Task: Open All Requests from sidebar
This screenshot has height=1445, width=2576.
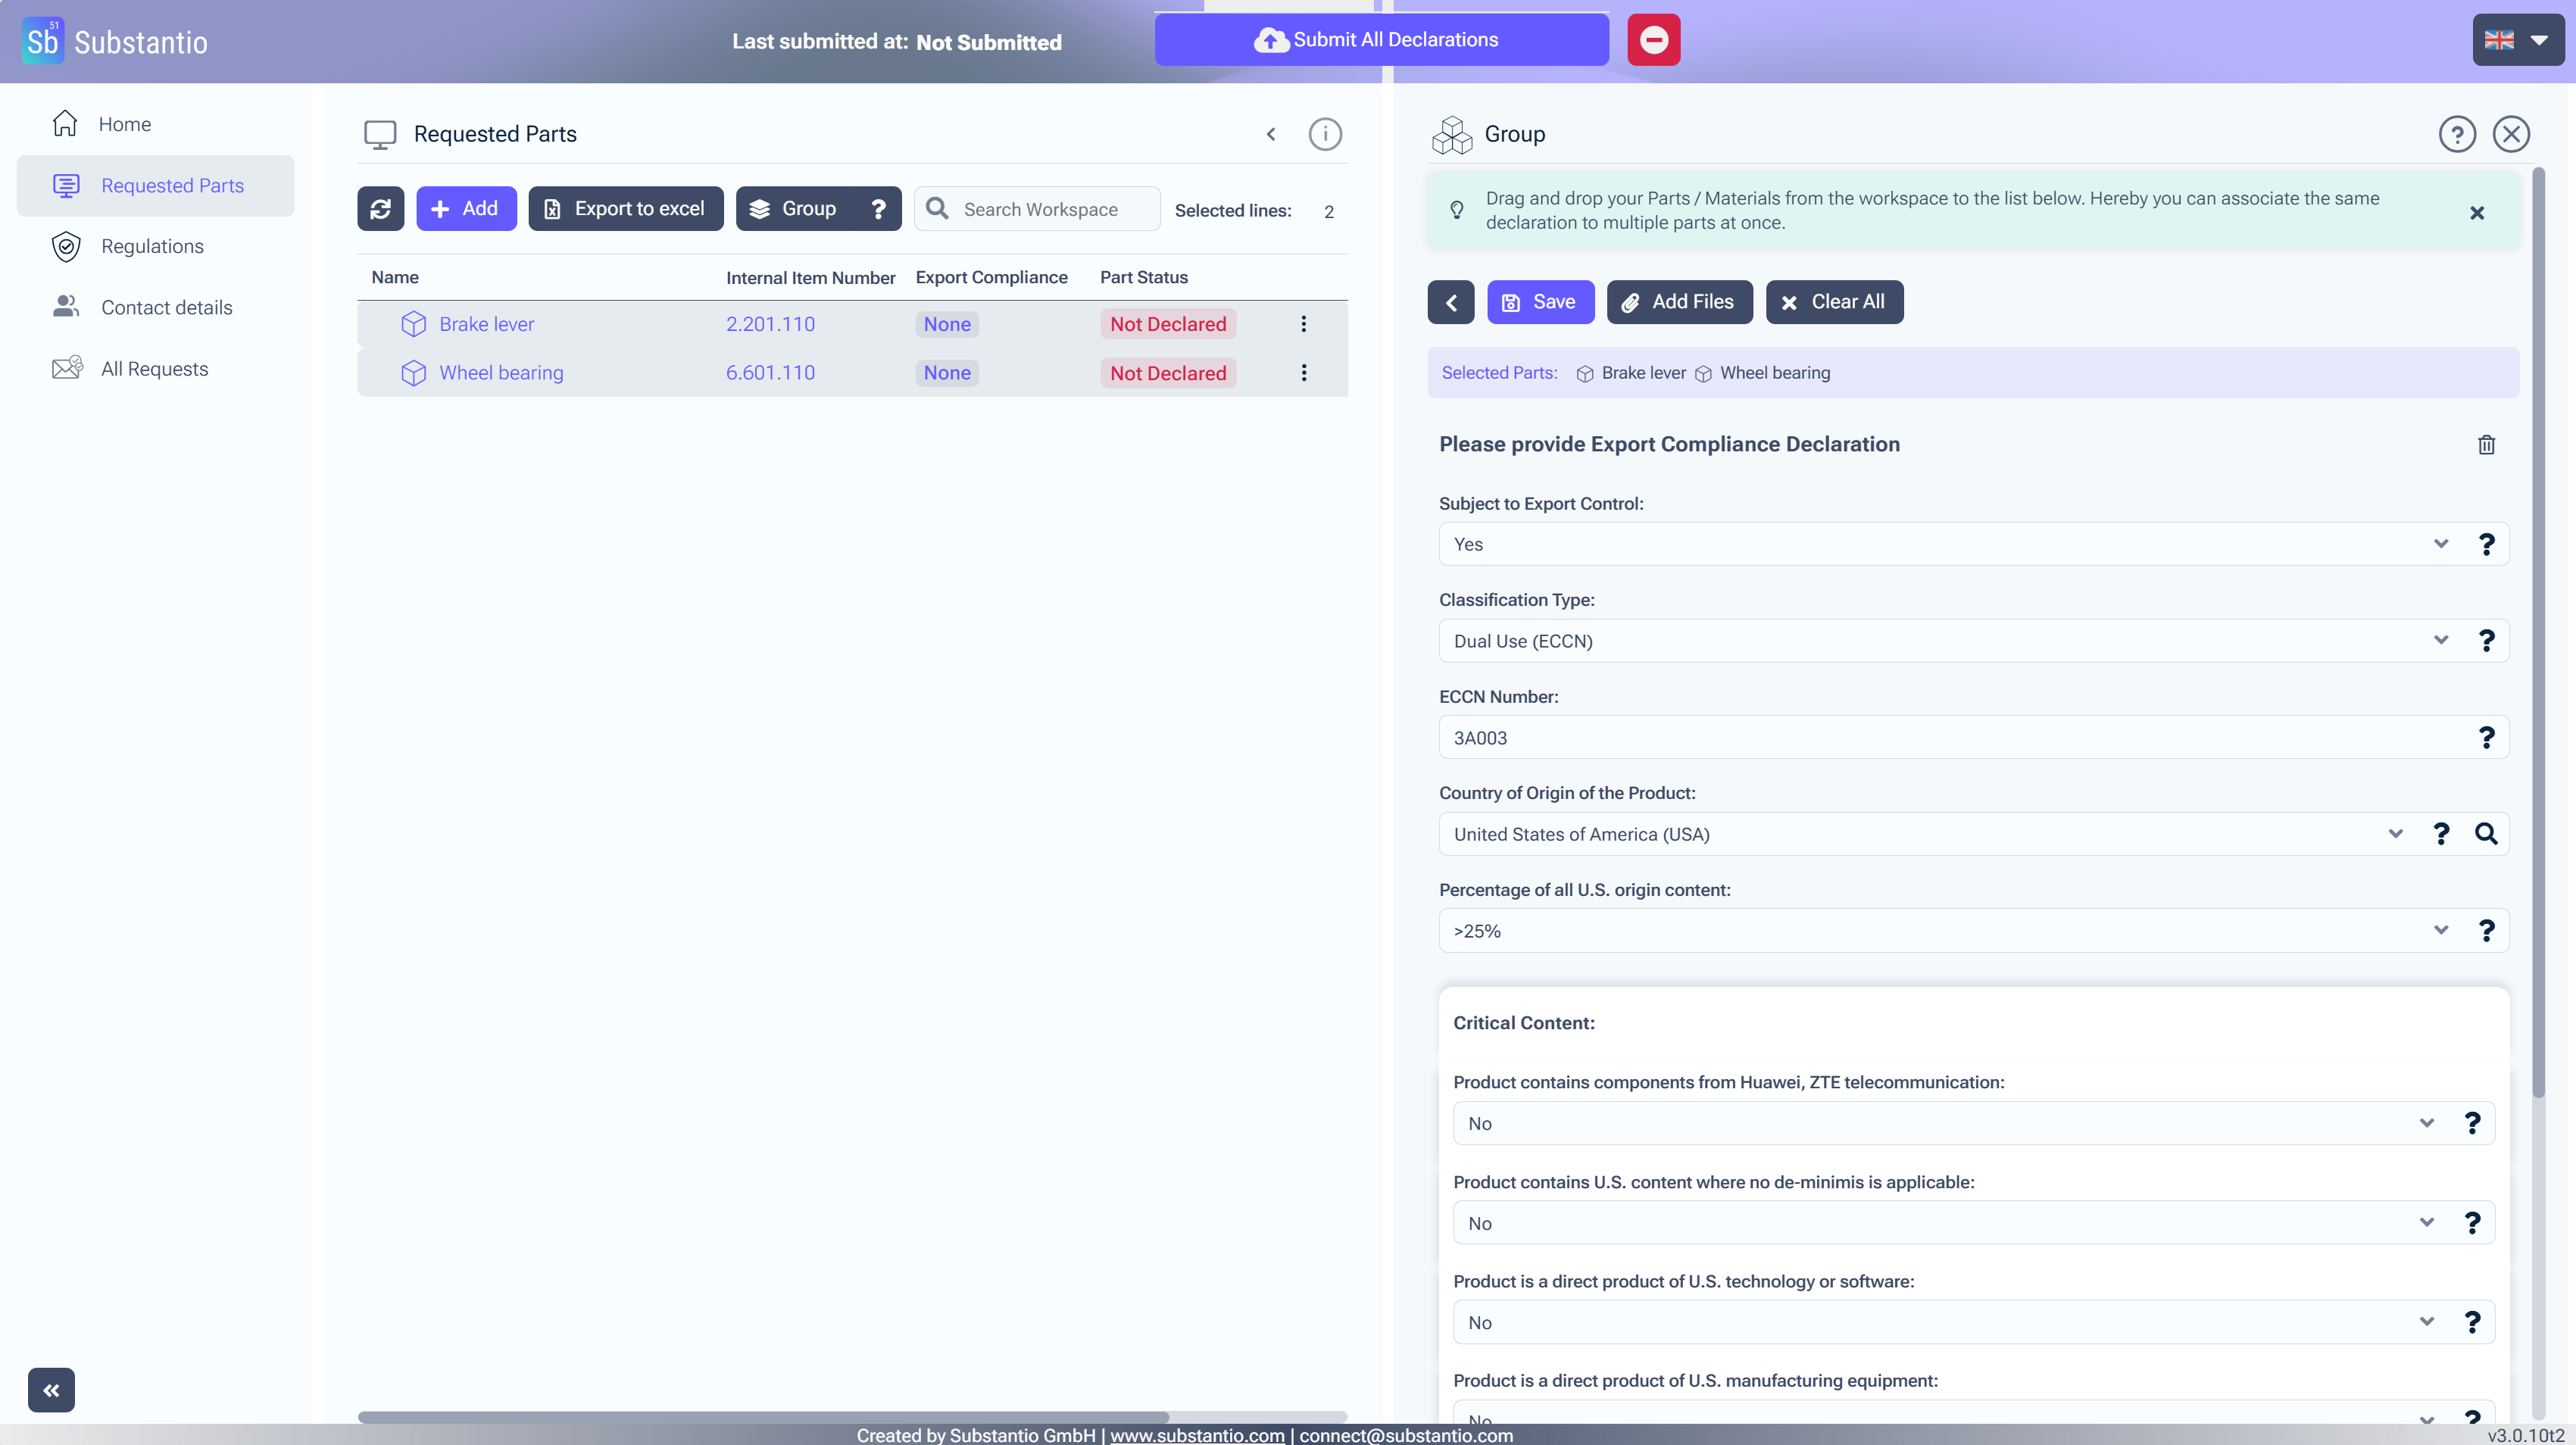Action: (x=154, y=369)
